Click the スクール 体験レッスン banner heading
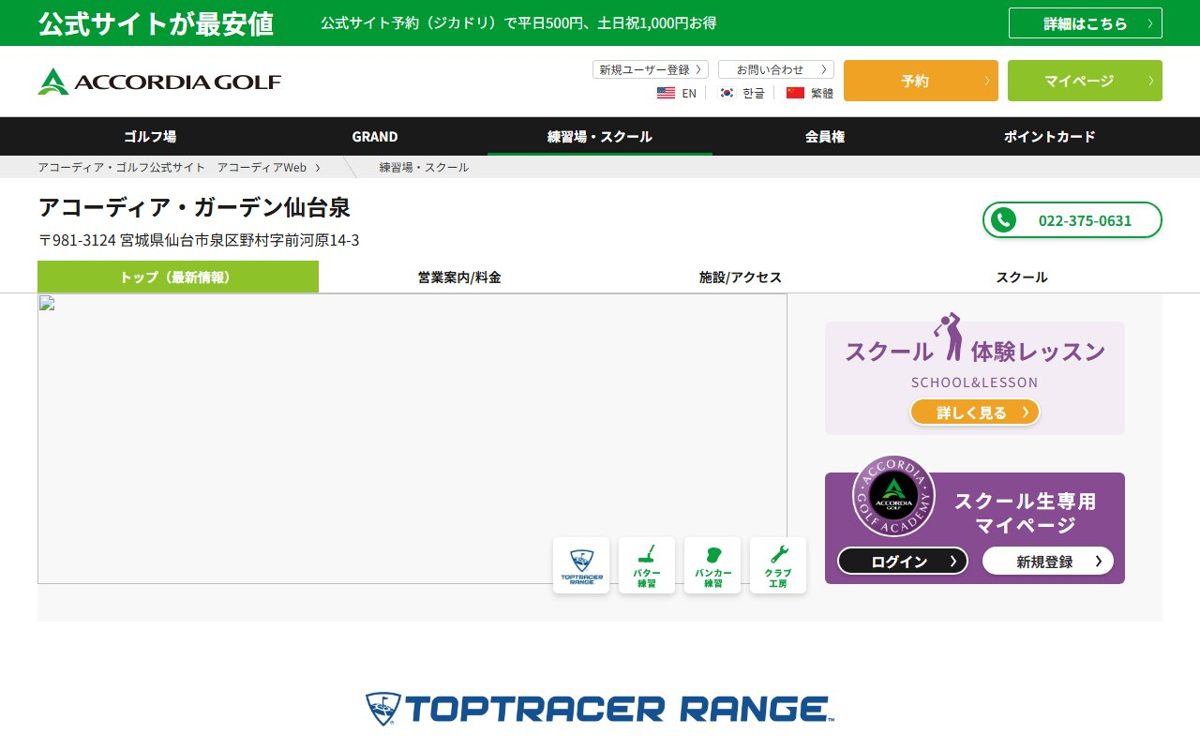Image resolution: width=1200 pixels, height=750 pixels. click(x=975, y=352)
